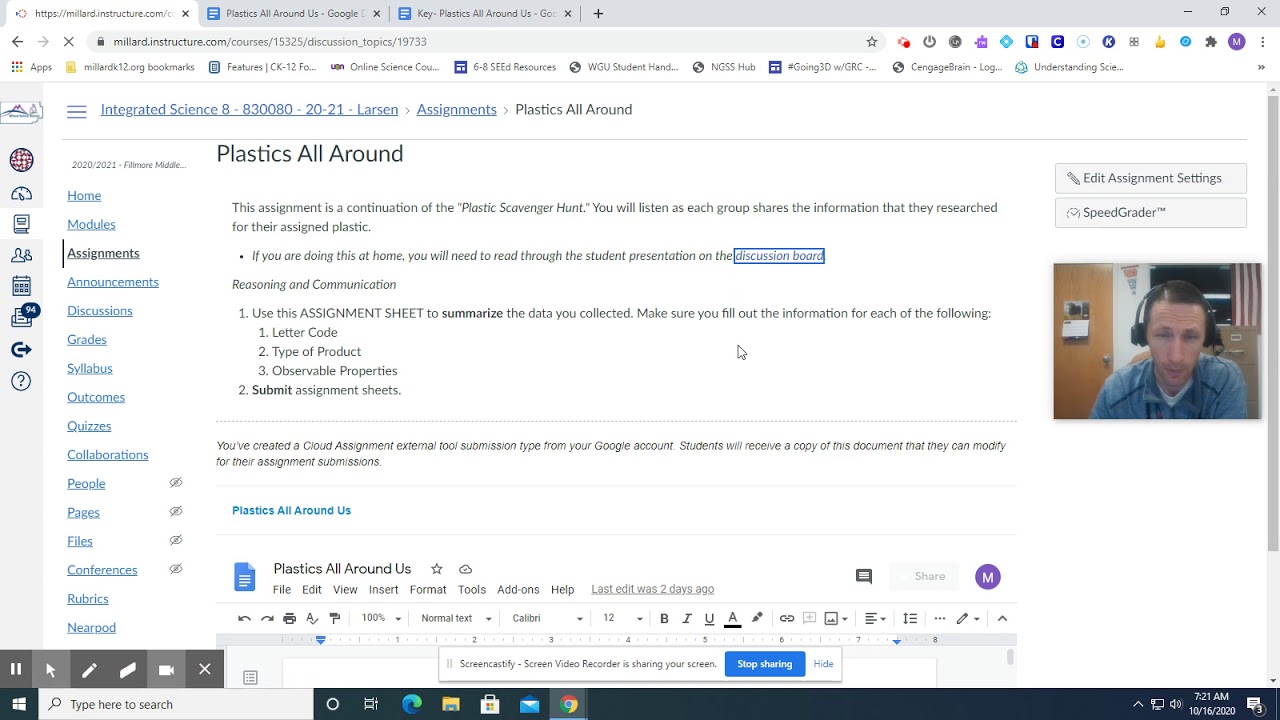Viewport: 1280px width, 720px height.
Task: Insert link icon in Docs toolbar
Action: tap(787, 618)
